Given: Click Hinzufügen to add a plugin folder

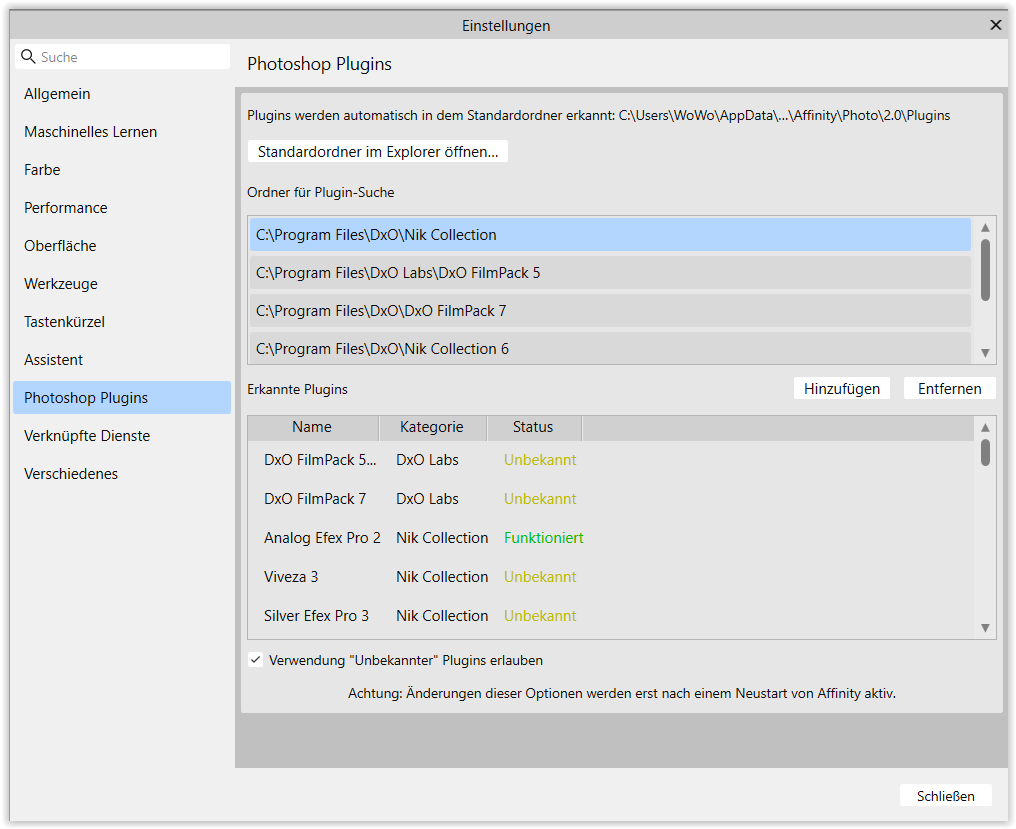Looking at the screenshot, I should (x=842, y=389).
